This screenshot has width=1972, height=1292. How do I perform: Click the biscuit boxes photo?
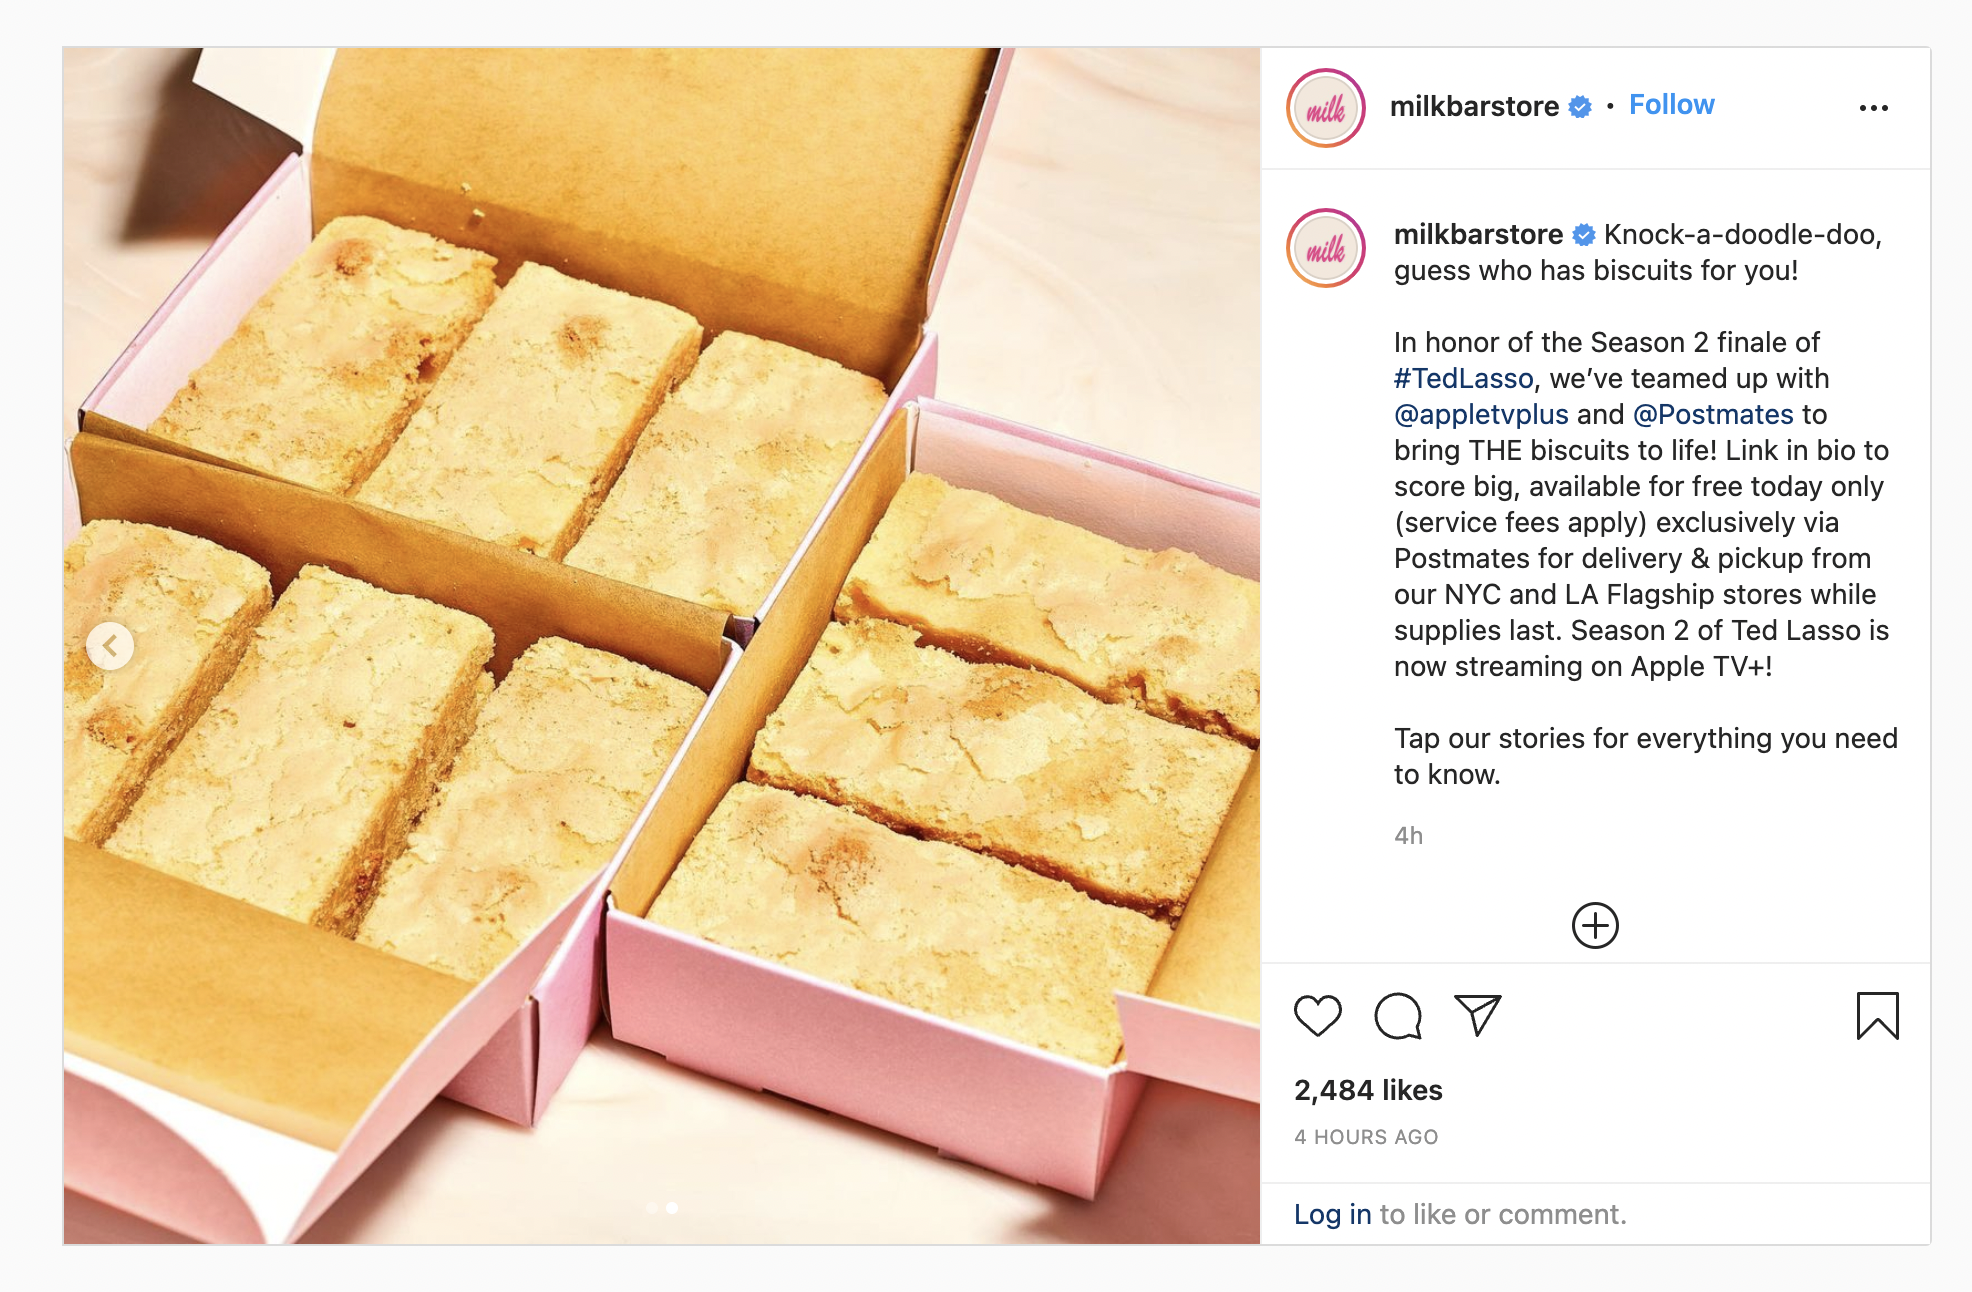661,646
